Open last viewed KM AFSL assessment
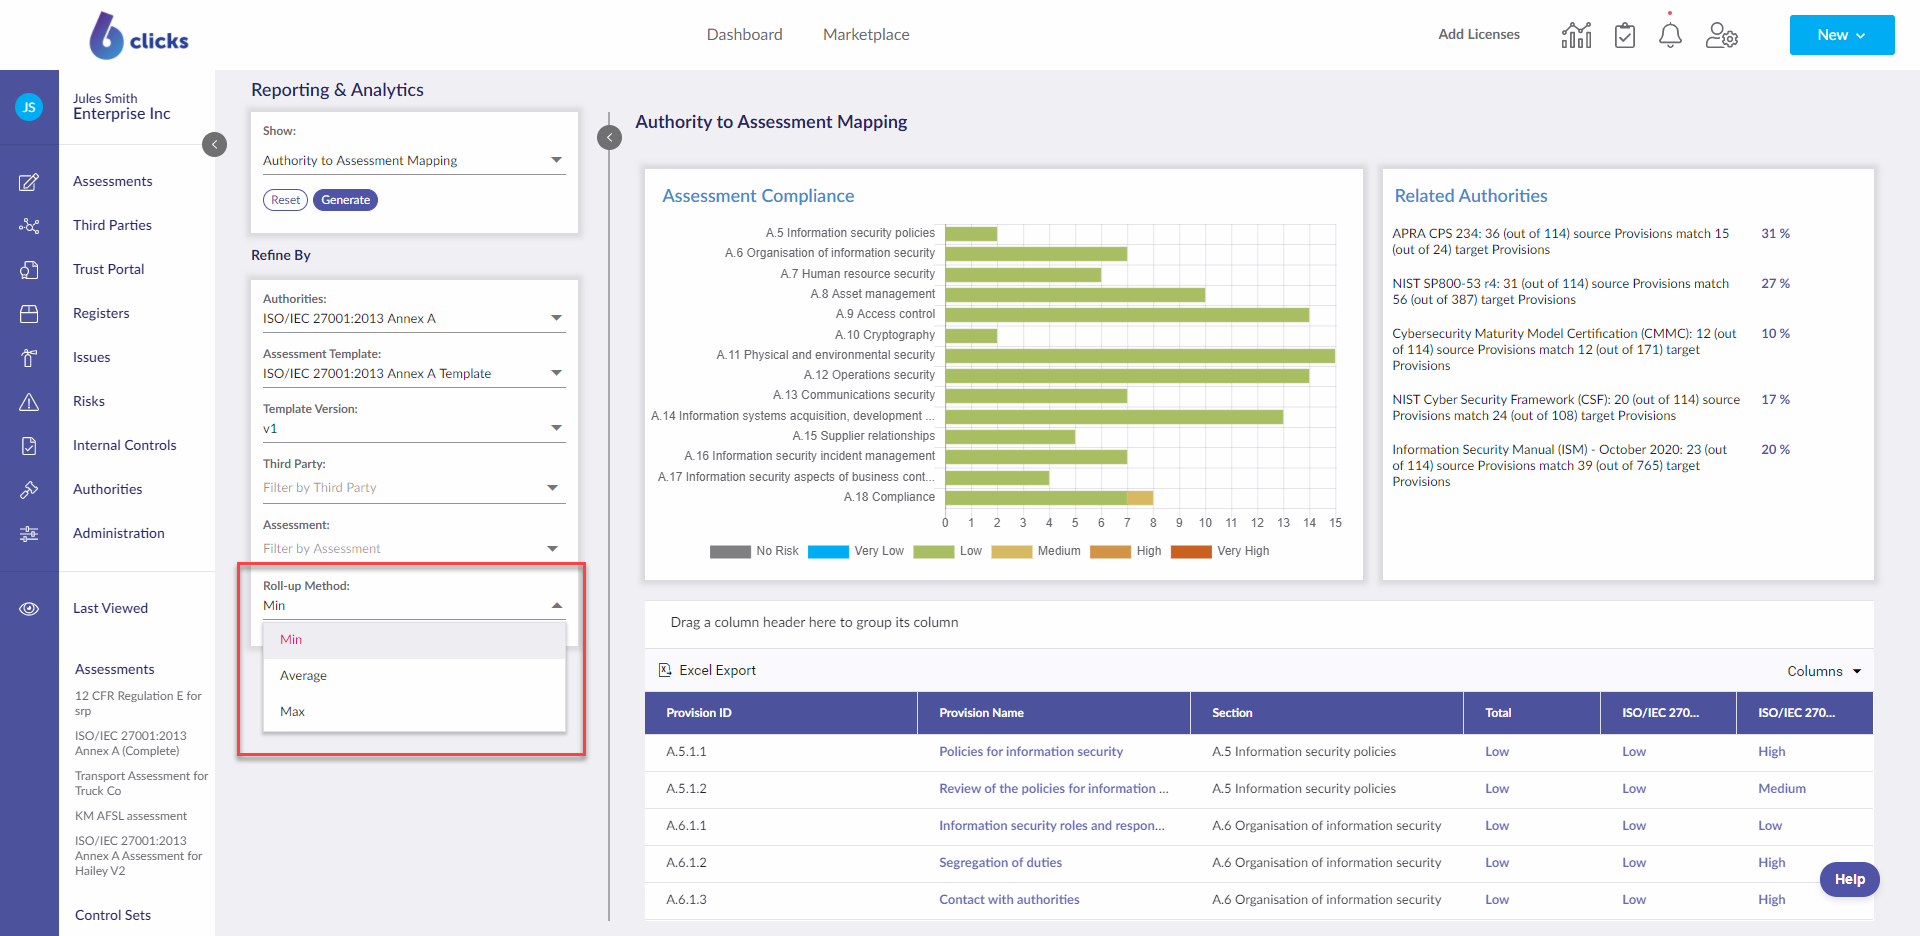This screenshot has height=936, width=1920. (x=131, y=816)
